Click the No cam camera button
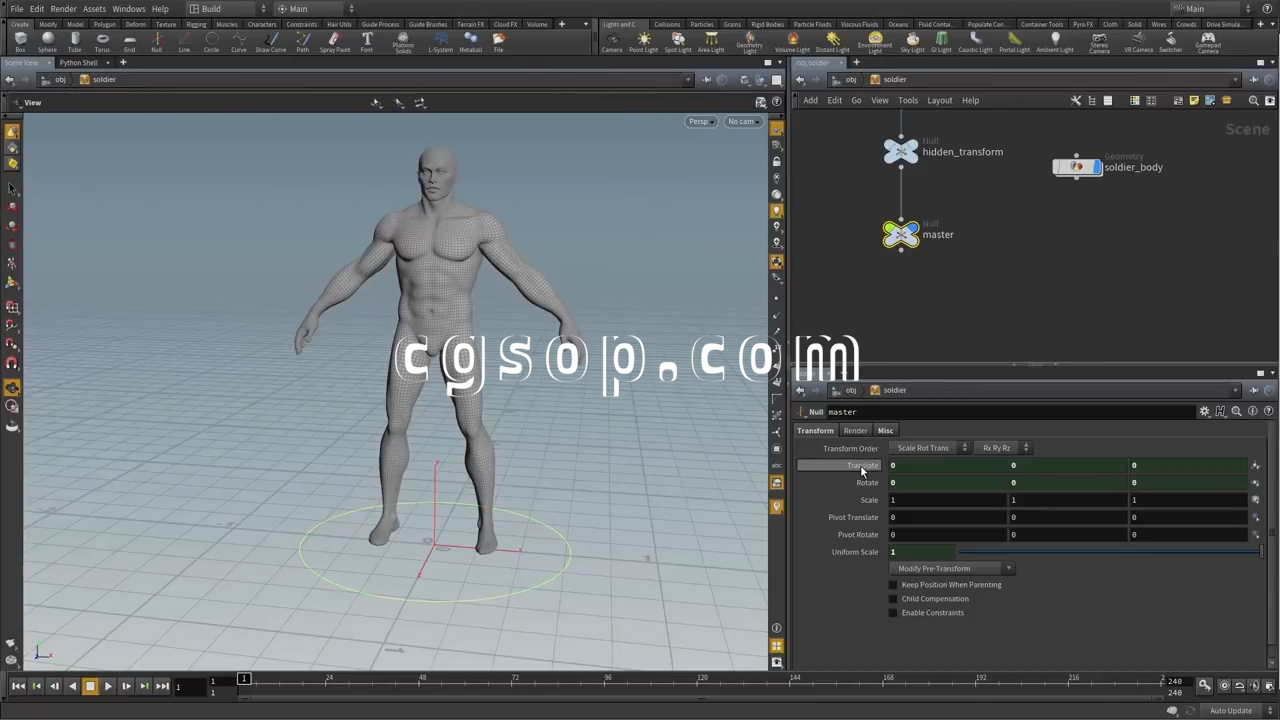1280x720 pixels. 743,122
